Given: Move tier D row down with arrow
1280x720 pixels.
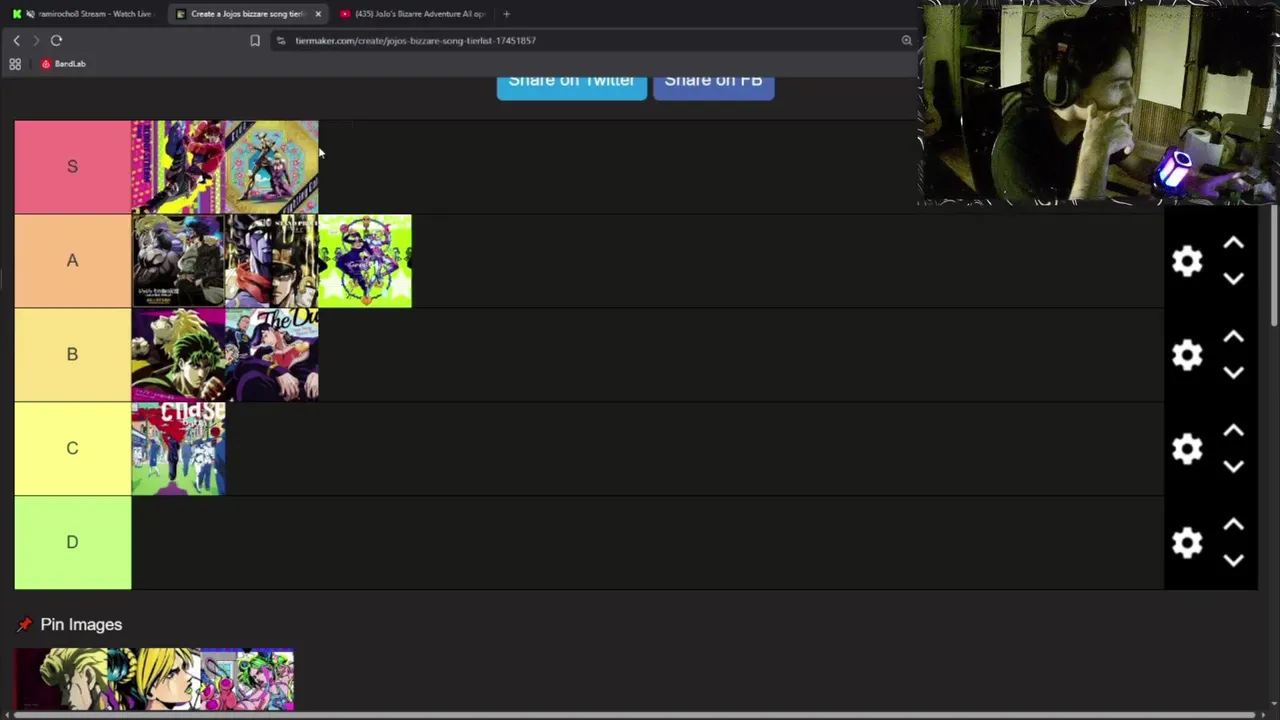Looking at the screenshot, I should [x=1233, y=561].
